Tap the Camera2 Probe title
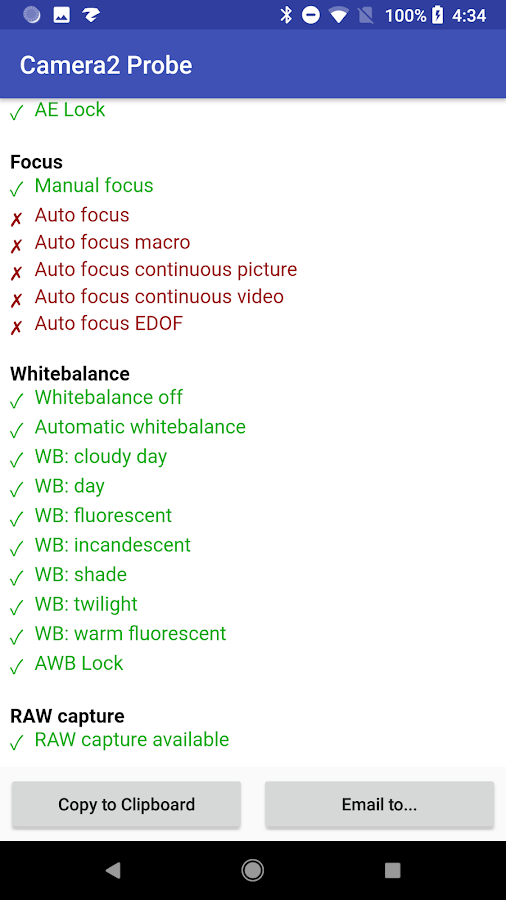 click(106, 65)
